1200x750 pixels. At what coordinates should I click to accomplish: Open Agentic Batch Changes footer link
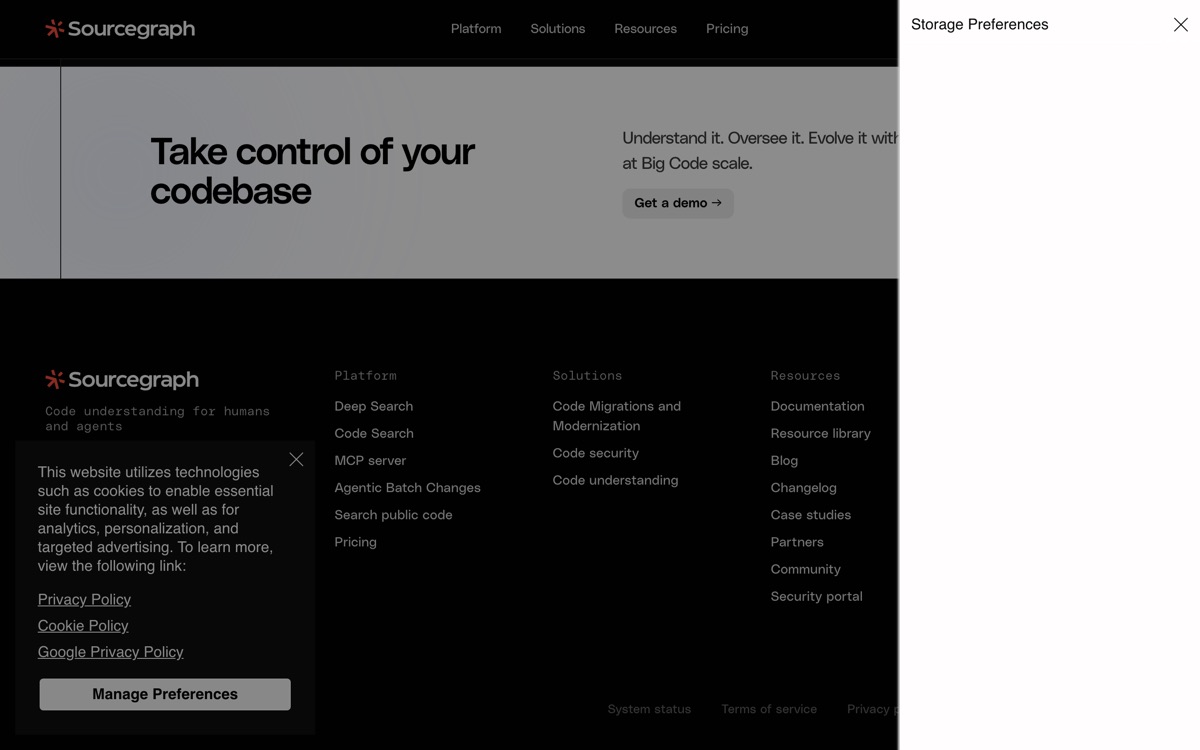tap(407, 487)
